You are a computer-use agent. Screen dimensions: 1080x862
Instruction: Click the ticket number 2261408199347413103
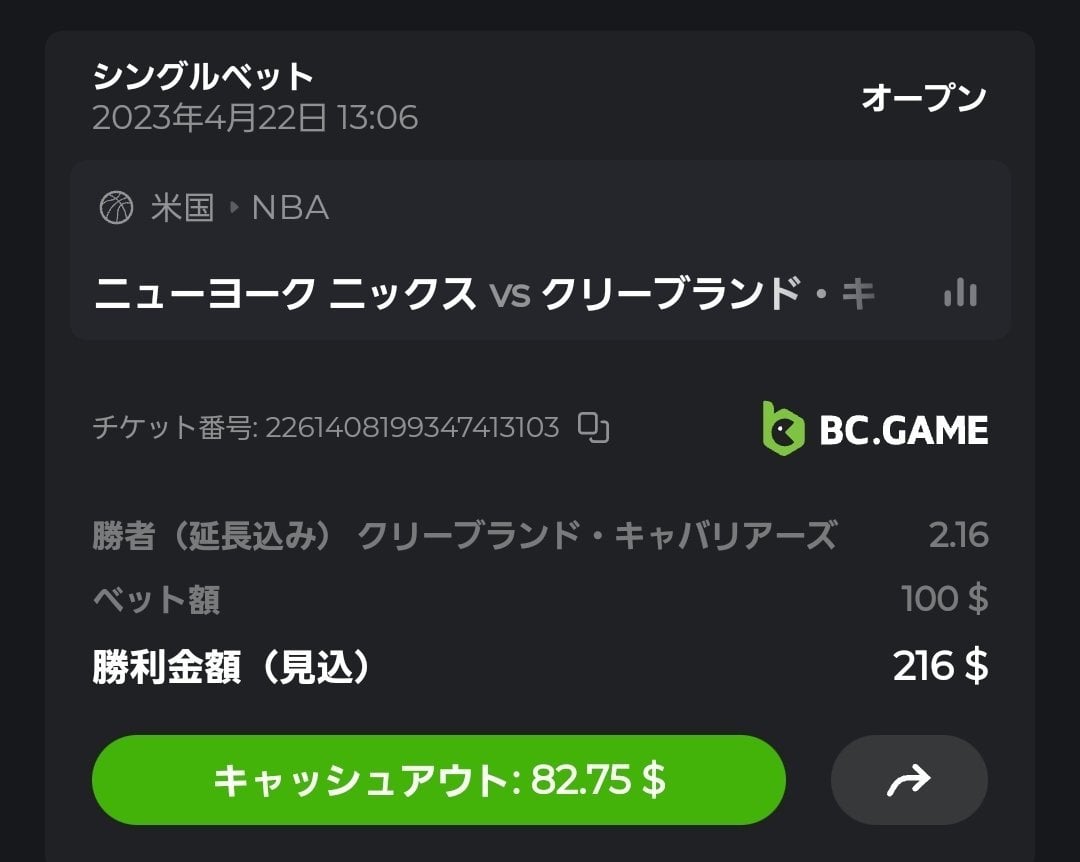point(412,428)
